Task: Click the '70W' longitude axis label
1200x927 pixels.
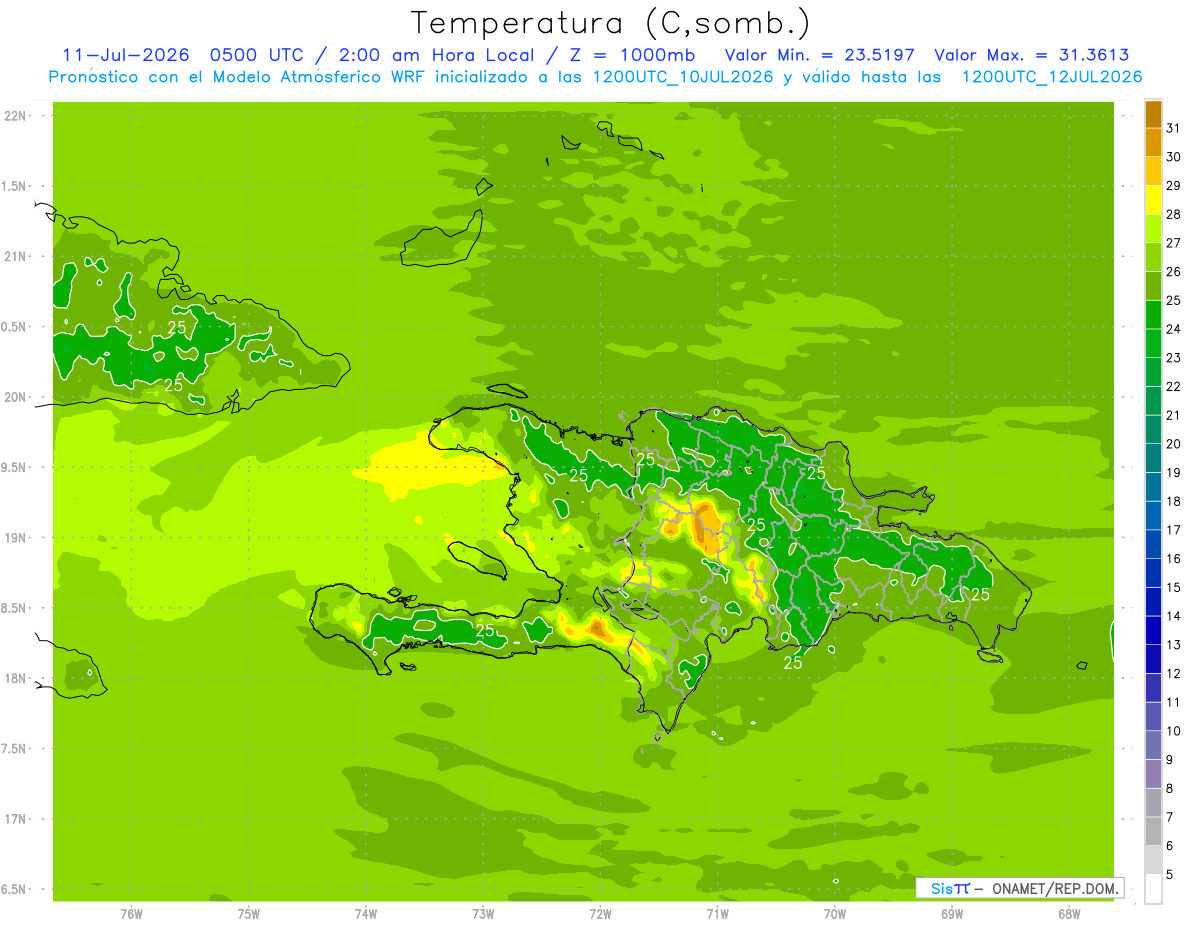Action: pyautogui.click(x=835, y=914)
